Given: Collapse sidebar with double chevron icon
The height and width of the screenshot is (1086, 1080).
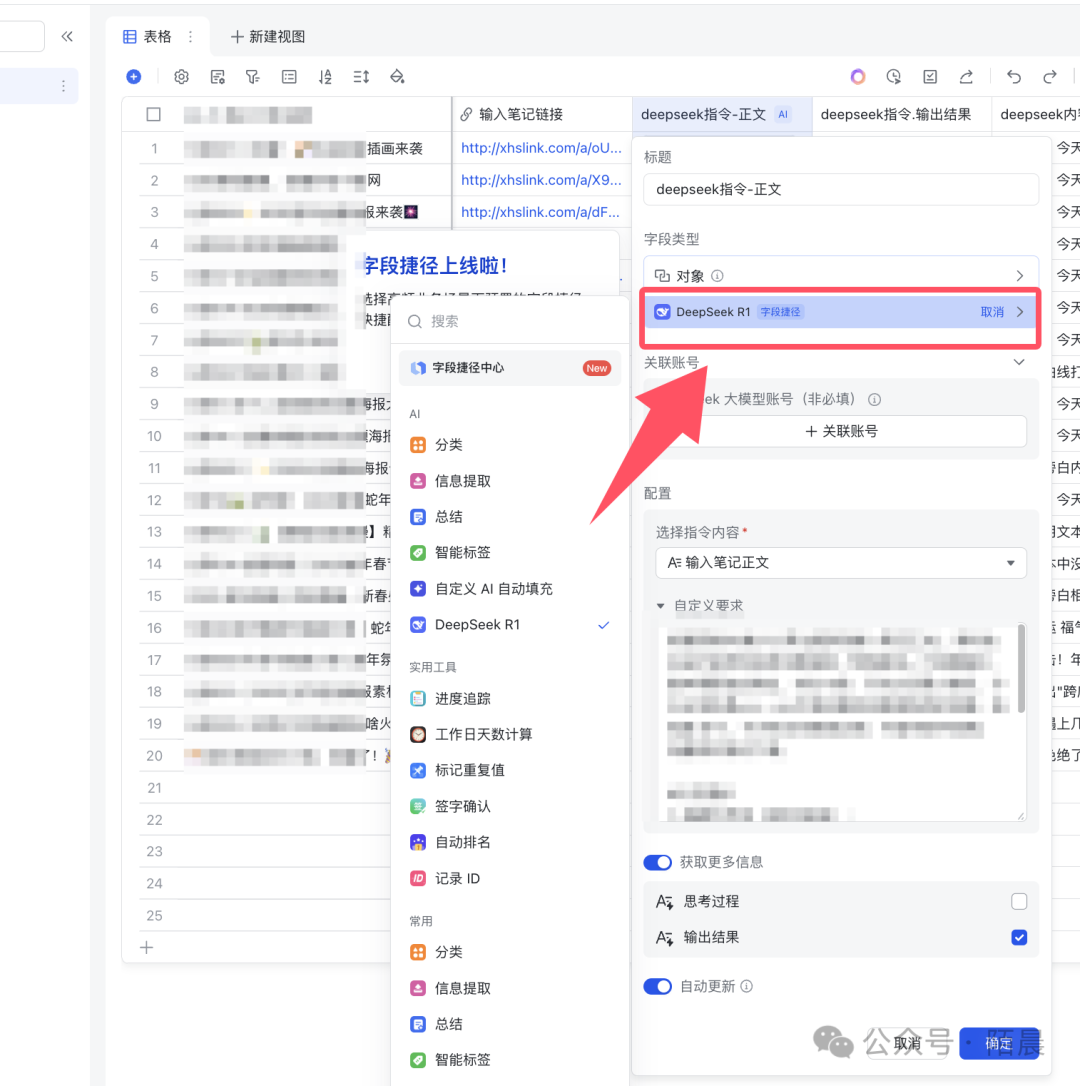Looking at the screenshot, I should pyautogui.click(x=67, y=37).
